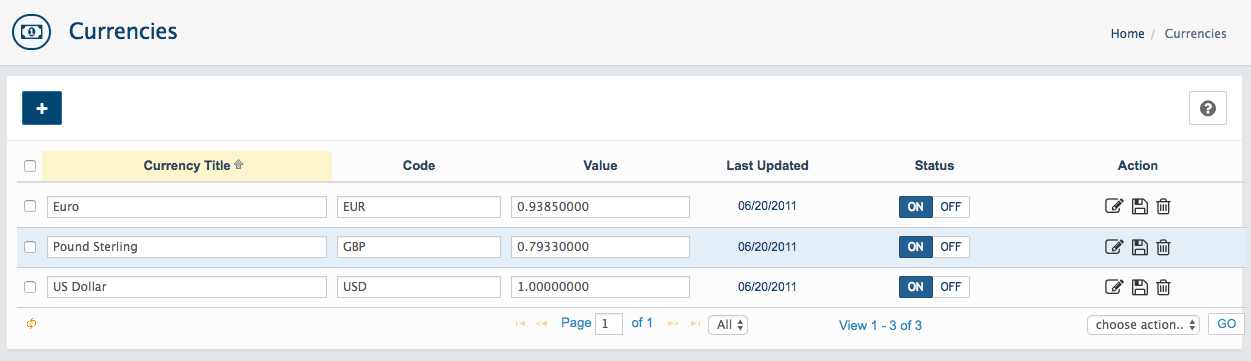Click US Dollar row's 06/20/2011 date
This screenshot has height=361, width=1251.
coord(767,286)
